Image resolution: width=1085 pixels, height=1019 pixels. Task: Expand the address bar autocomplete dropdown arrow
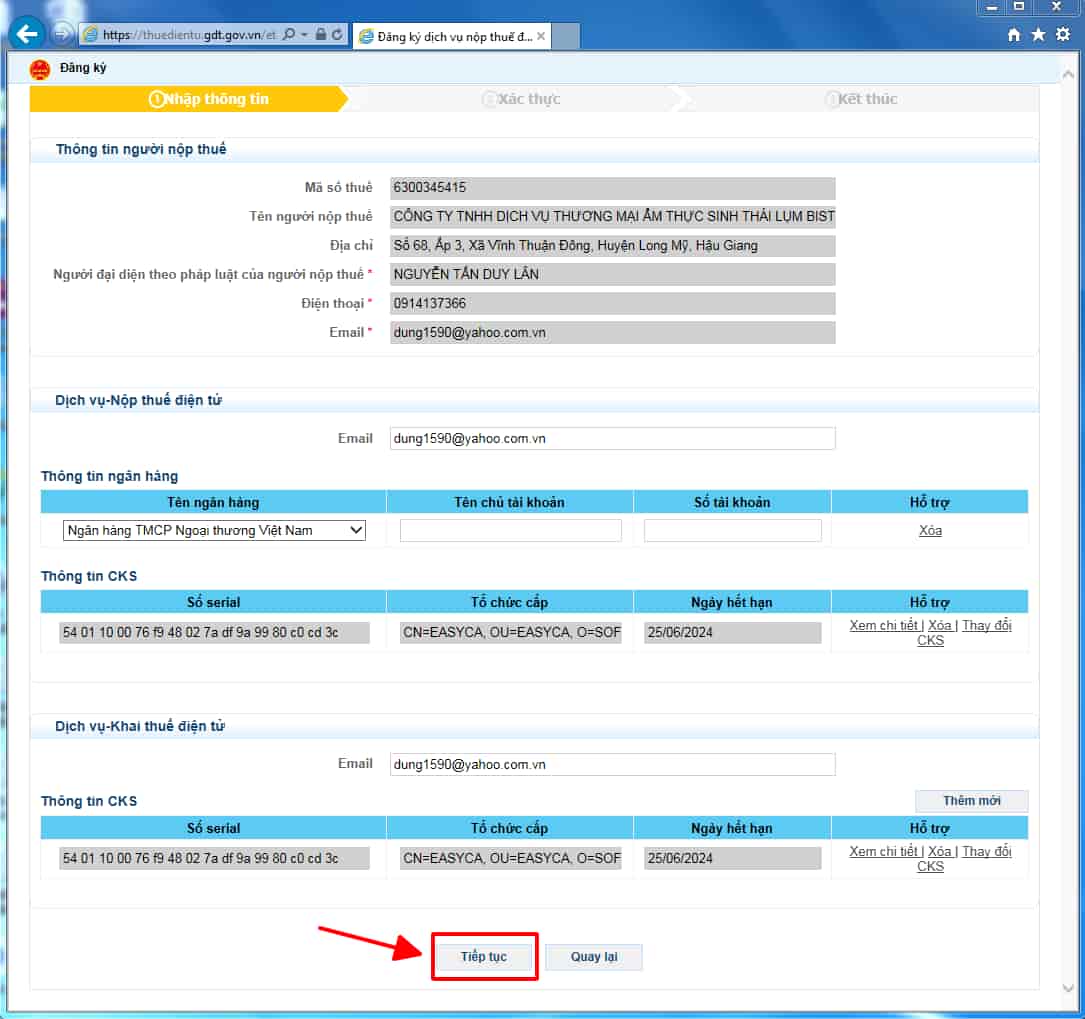click(x=304, y=34)
